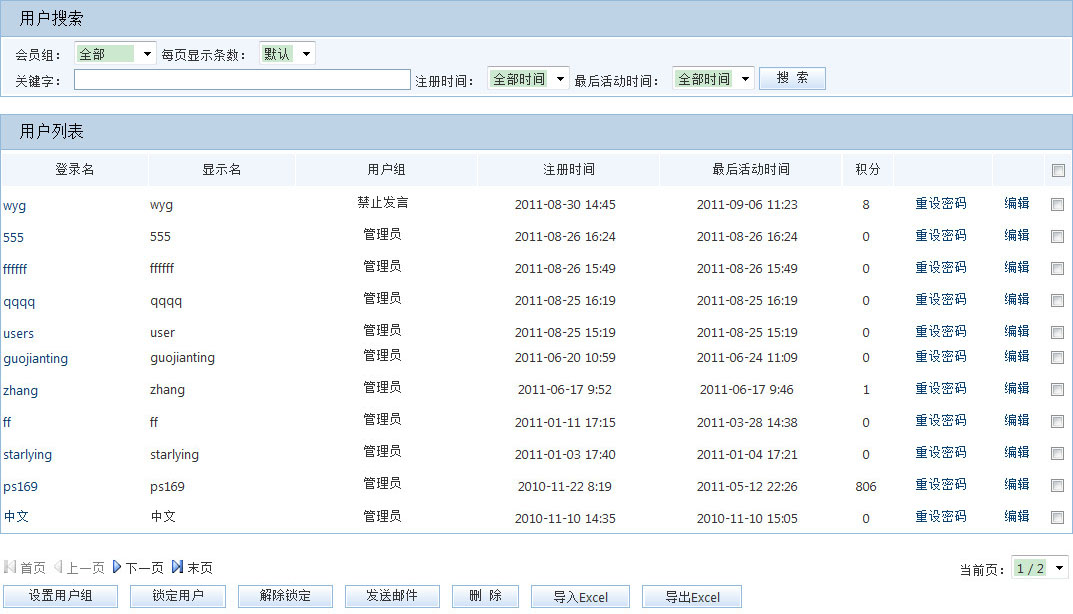Click 设置用户组 button
This screenshot has height=614, width=1073.
60,596
